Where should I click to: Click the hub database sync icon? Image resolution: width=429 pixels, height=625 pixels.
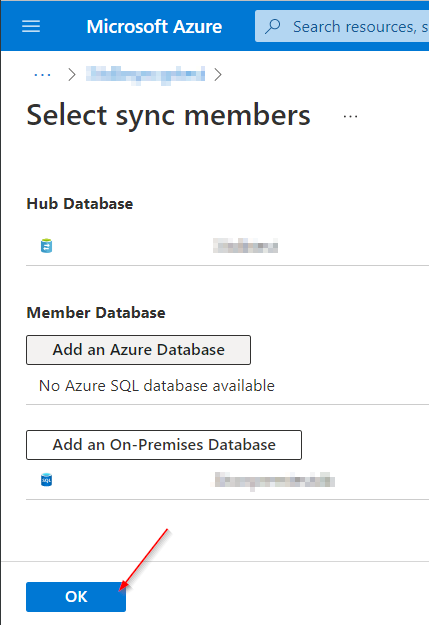click(x=46, y=246)
